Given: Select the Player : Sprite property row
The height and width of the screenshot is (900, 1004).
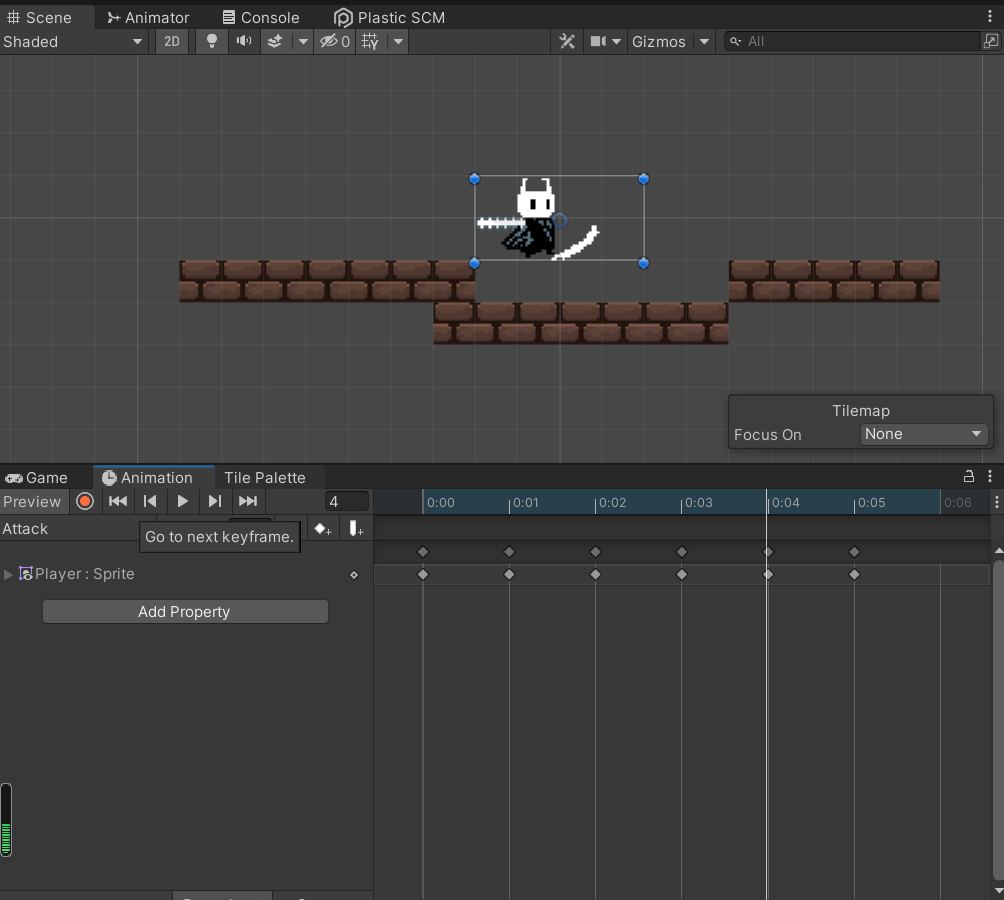Looking at the screenshot, I should (x=186, y=574).
